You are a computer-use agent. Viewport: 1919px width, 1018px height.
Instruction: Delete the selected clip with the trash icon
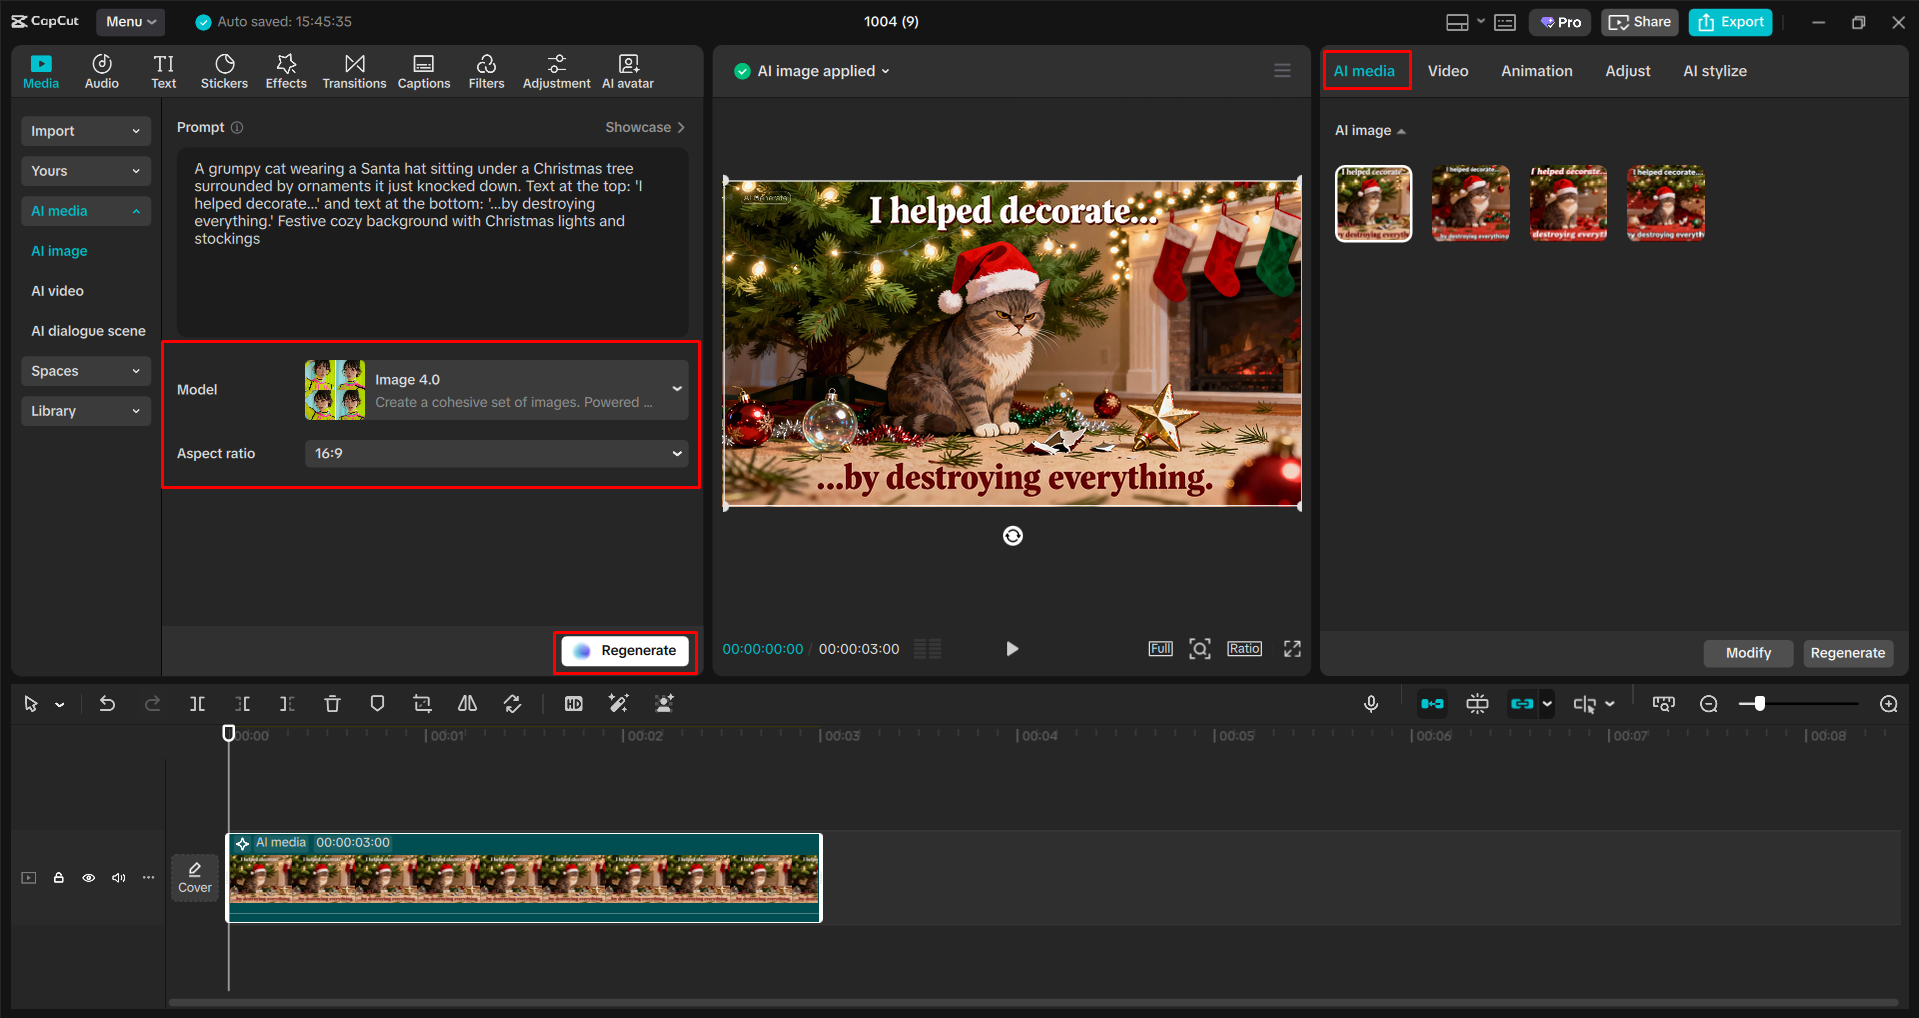(332, 703)
